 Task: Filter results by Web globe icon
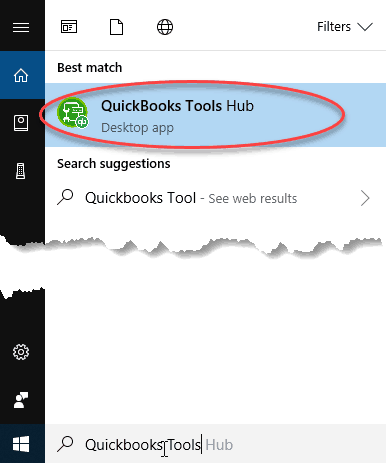pos(165,27)
